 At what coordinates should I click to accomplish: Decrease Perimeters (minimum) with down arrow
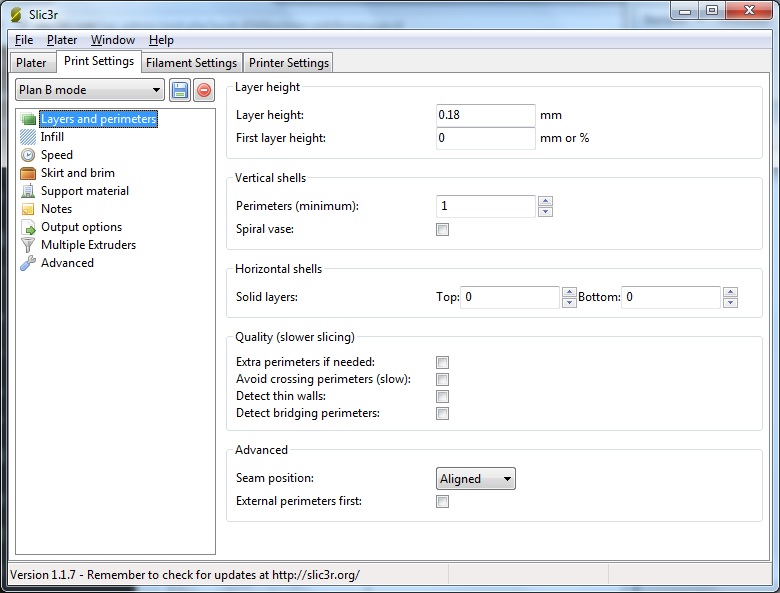coord(546,211)
